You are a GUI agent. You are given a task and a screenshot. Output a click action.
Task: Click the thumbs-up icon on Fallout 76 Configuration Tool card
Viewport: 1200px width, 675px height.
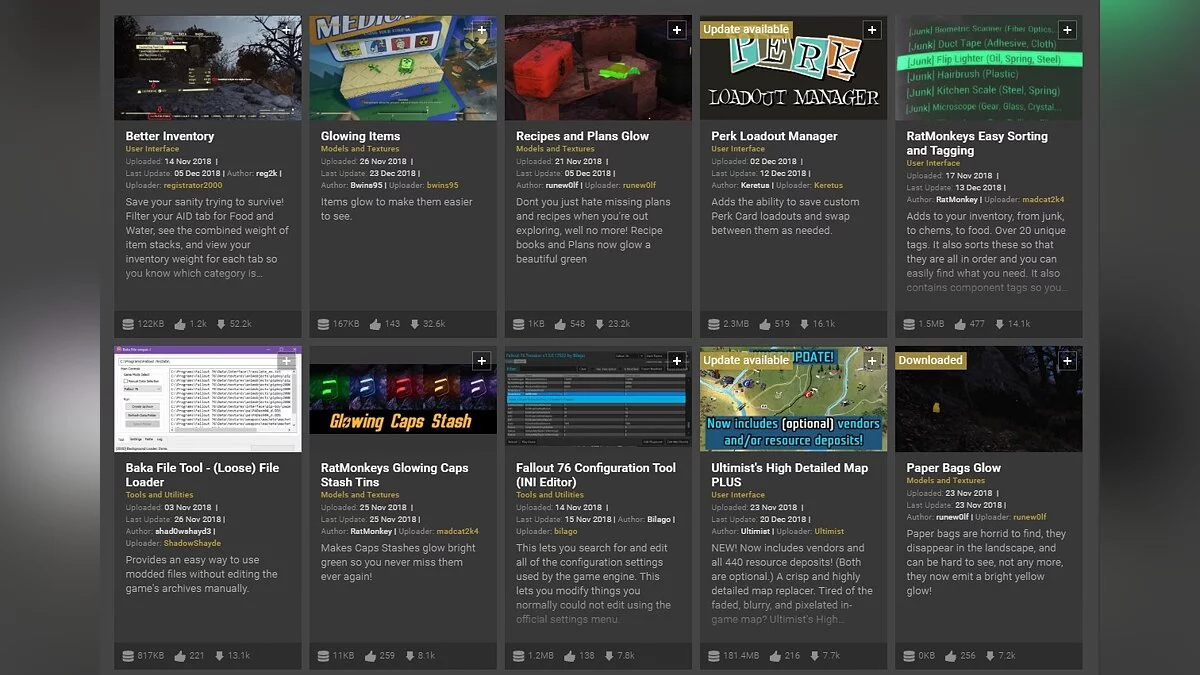coord(571,655)
